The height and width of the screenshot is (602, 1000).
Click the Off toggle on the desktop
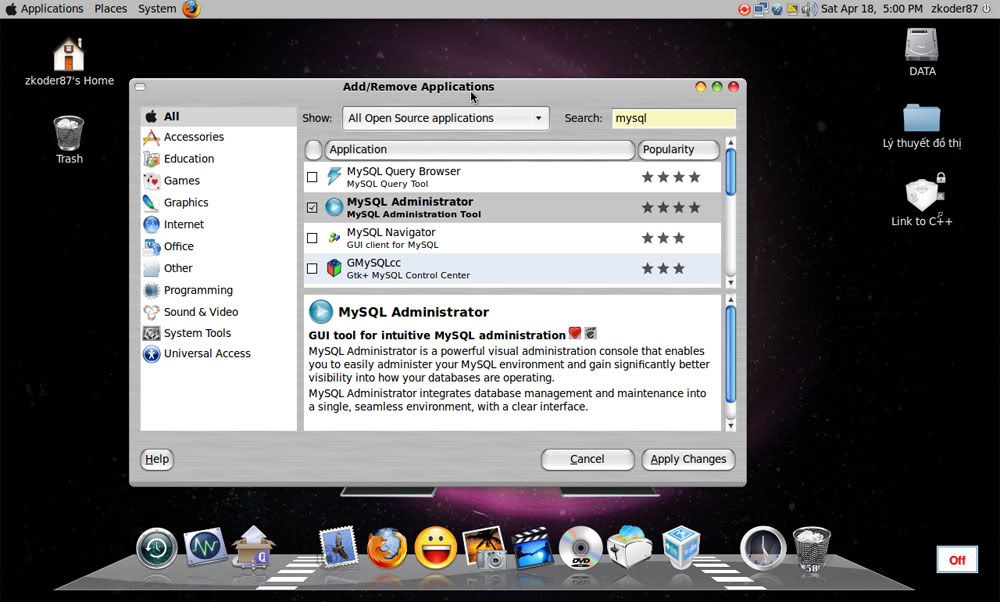point(957,561)
